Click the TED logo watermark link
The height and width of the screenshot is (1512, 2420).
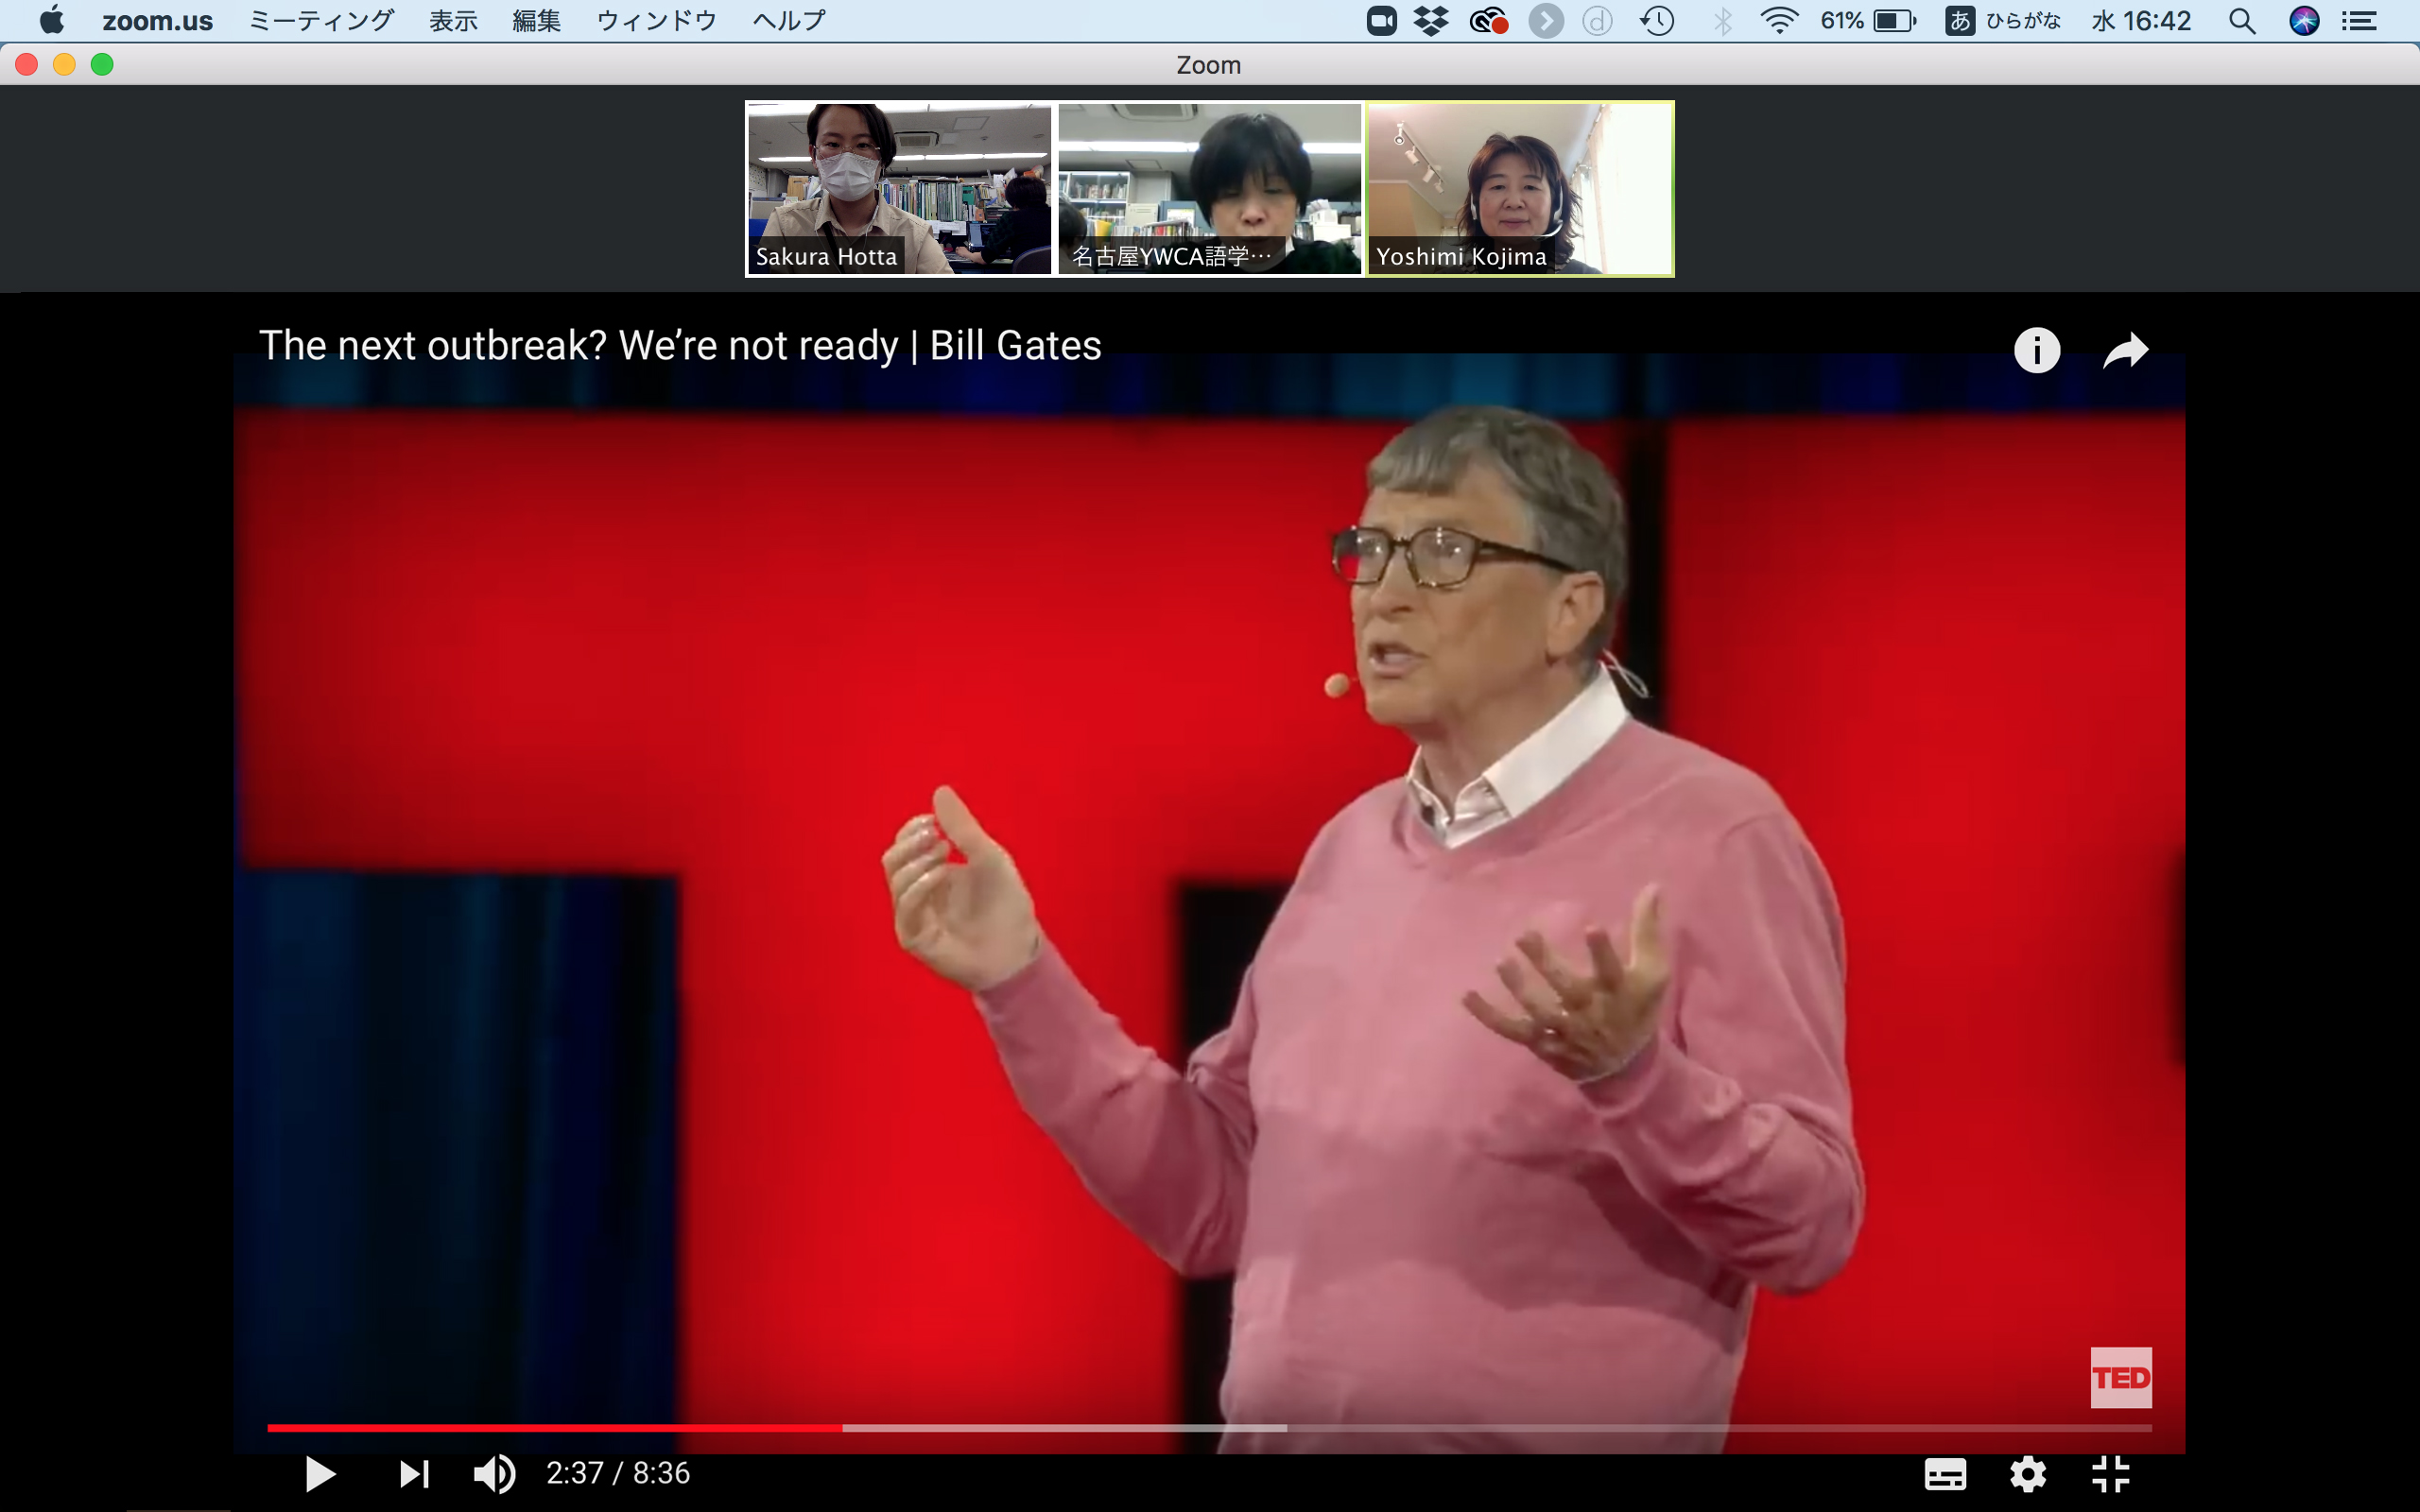point(2121,1378)
